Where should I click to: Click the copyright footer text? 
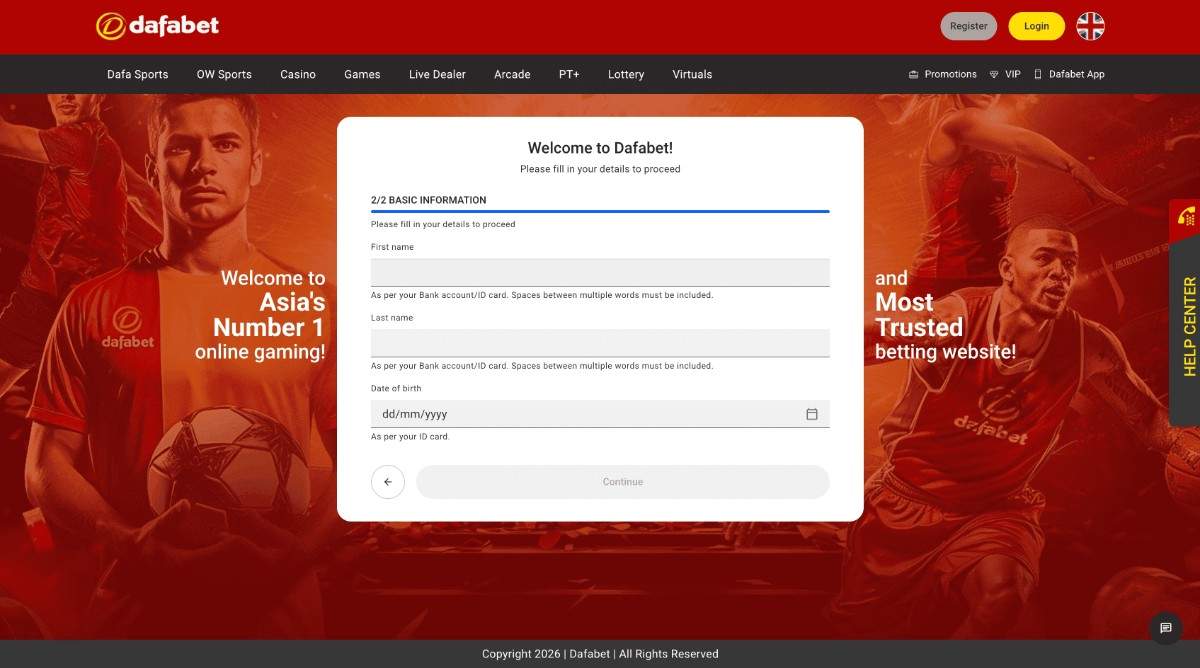[x=600, y=654]
